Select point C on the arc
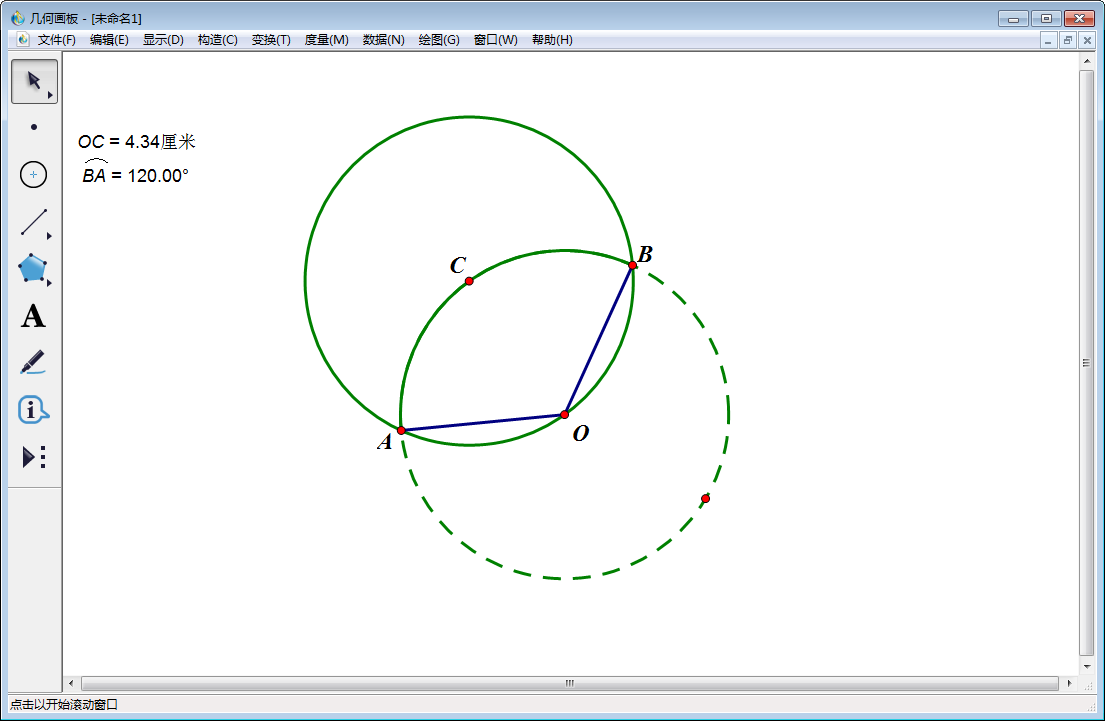 click(469, 281)
